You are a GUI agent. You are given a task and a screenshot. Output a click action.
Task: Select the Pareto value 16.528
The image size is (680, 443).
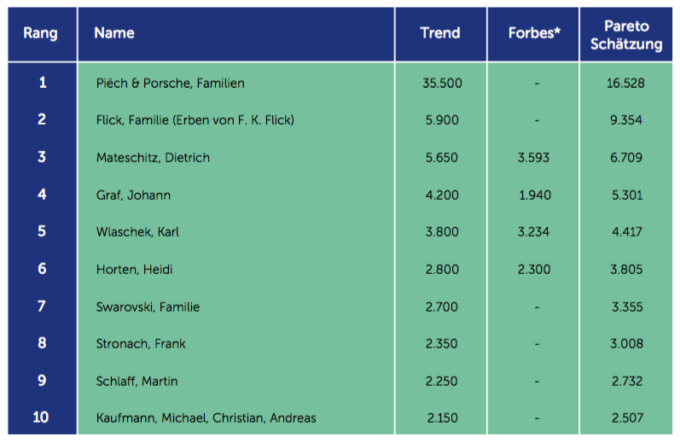(625, 83)
